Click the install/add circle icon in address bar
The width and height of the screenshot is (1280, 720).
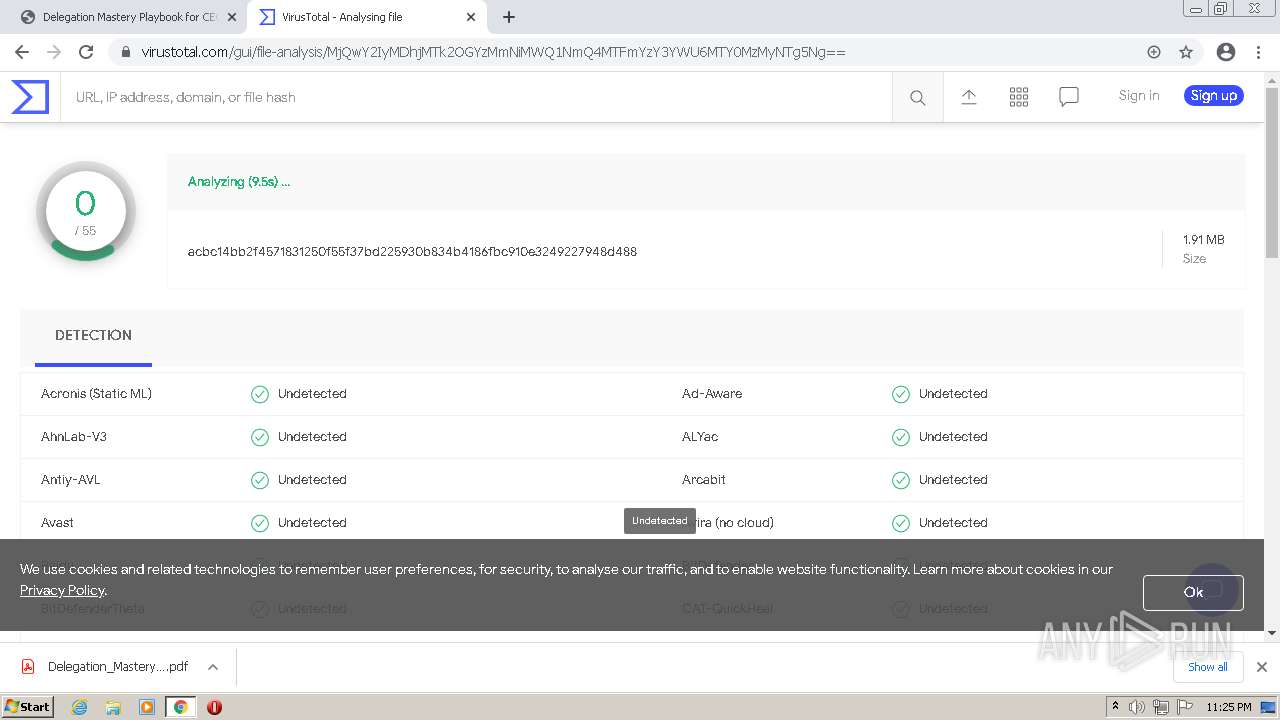[x=1154, y=52]
